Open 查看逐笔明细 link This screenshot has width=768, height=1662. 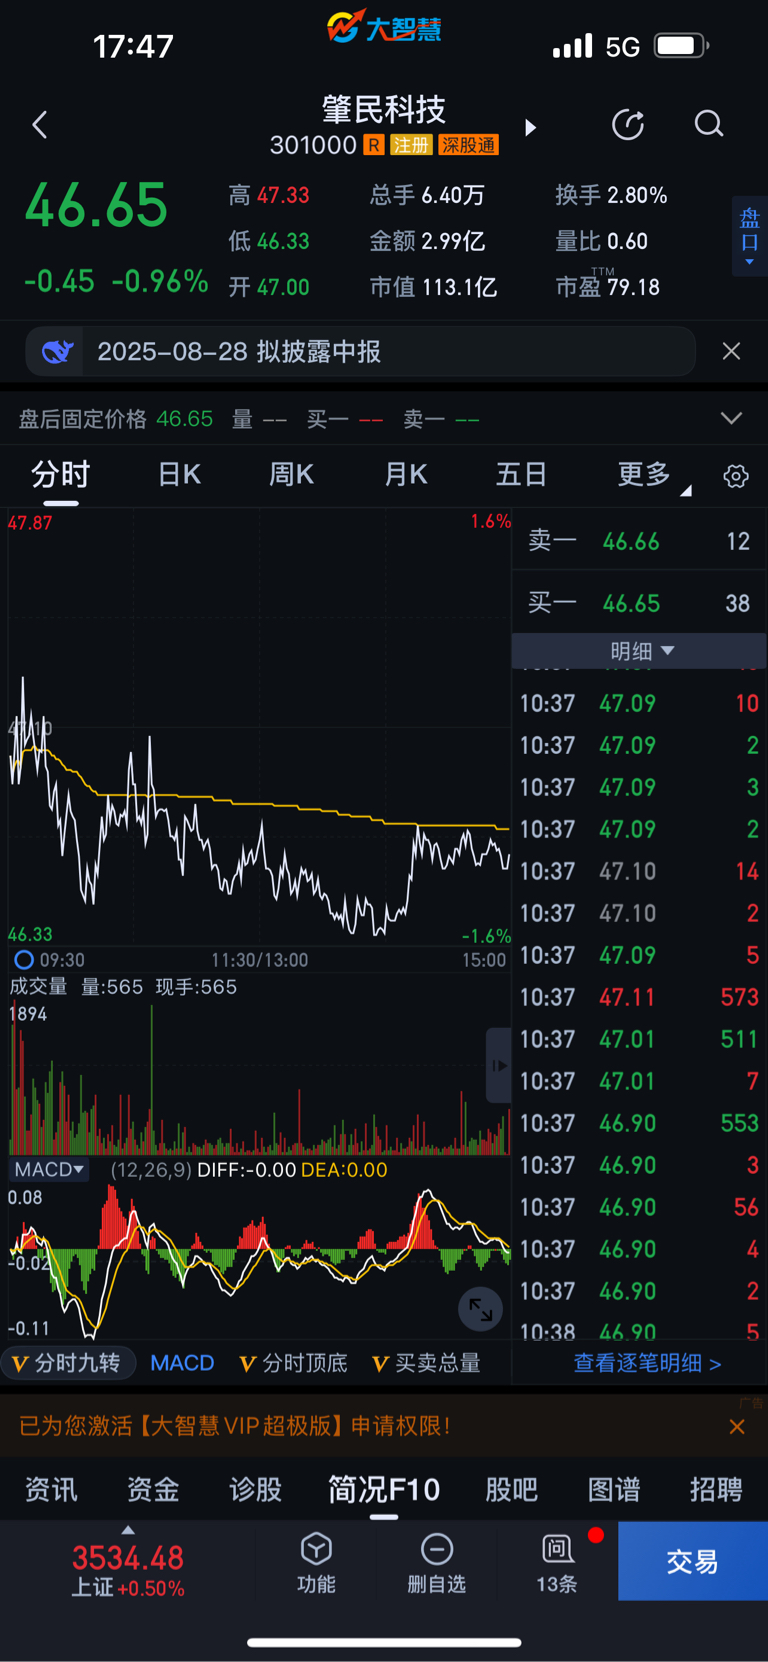pos(647,1363)
